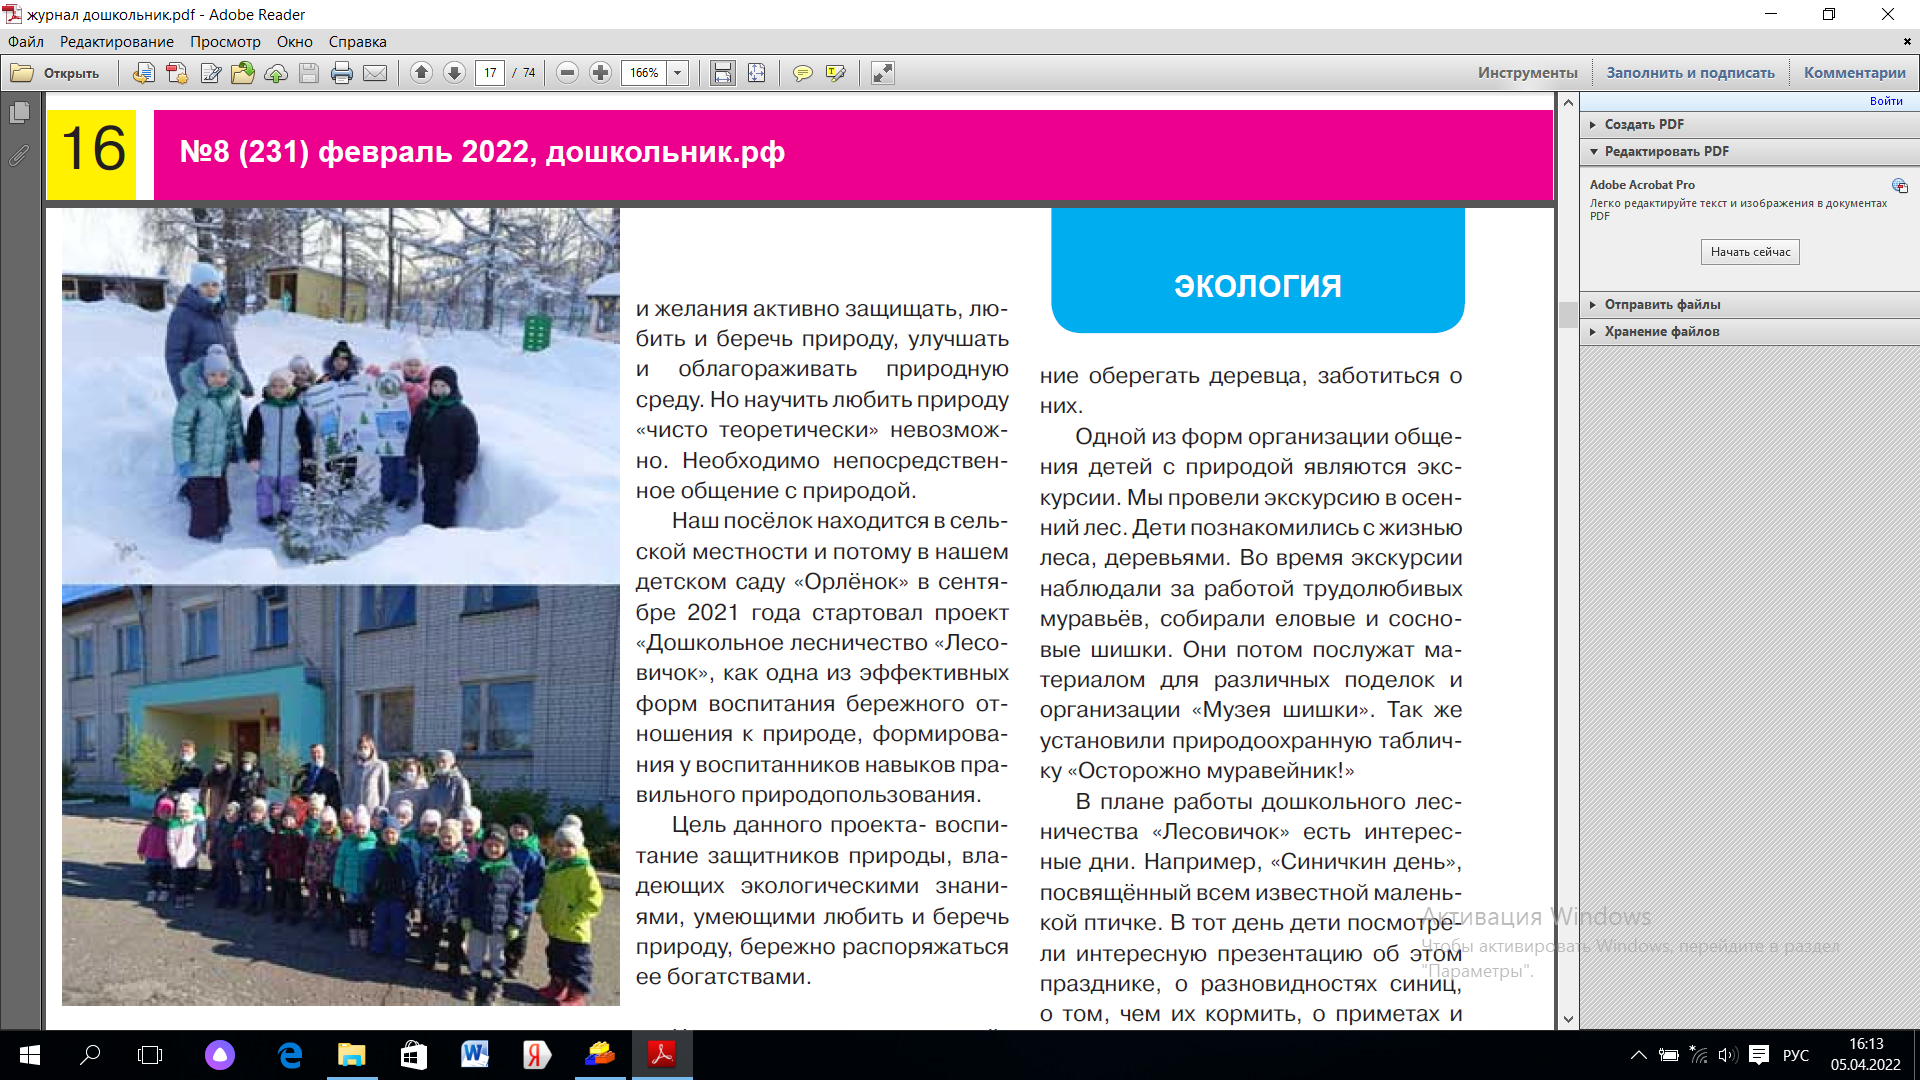Viewport: 1920px width, 1080px height.
Task: Toggle read mode fullscreen icon
Action: [882, 73]
